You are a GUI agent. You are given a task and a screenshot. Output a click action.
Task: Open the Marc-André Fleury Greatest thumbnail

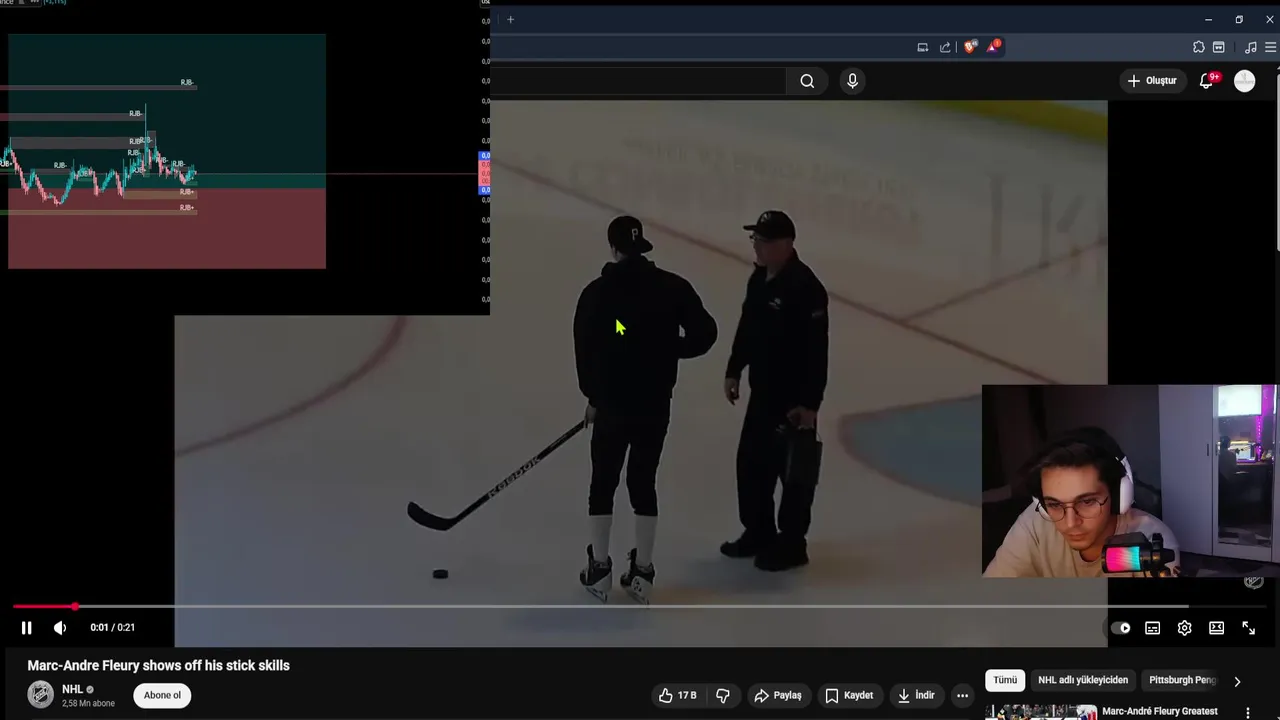click(1041, 712)
